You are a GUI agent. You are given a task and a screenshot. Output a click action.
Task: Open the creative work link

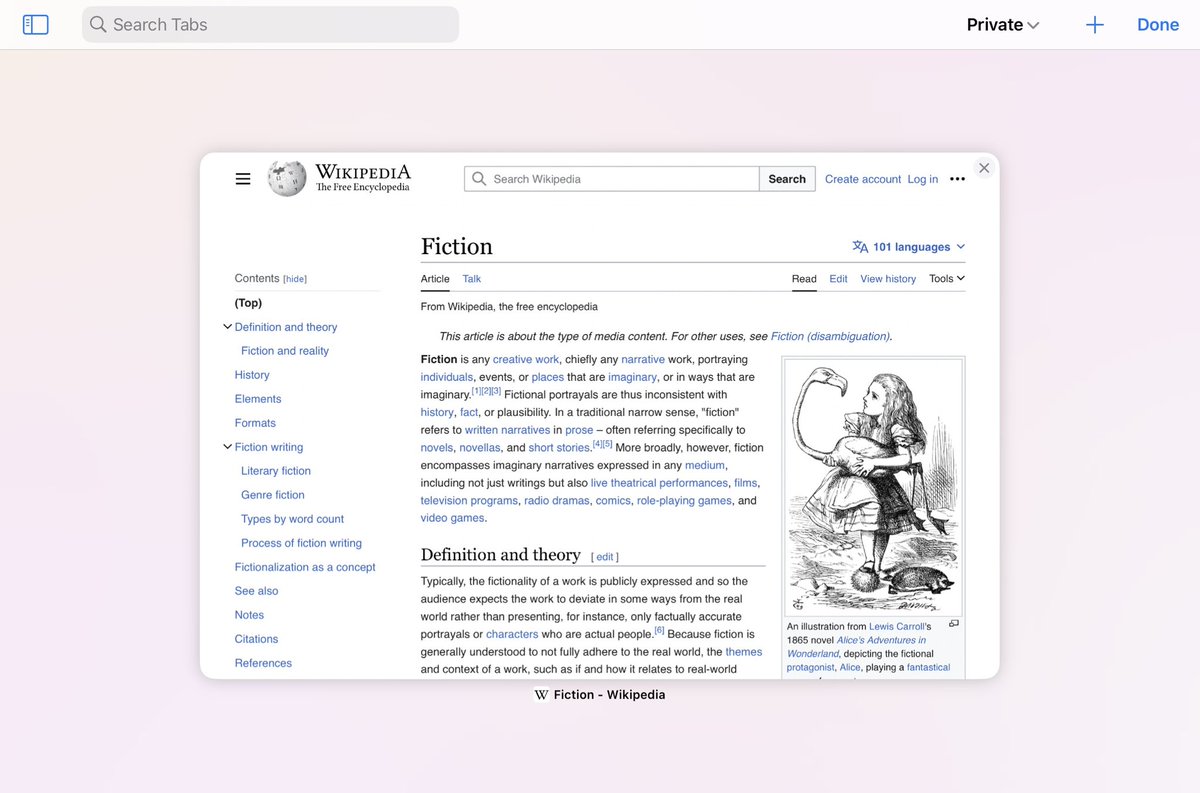526,359
